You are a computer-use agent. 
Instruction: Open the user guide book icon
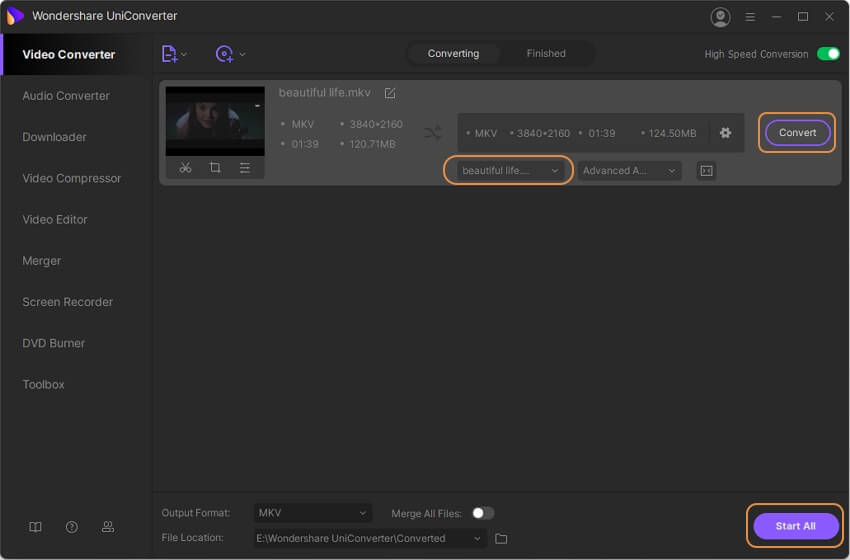35,527
